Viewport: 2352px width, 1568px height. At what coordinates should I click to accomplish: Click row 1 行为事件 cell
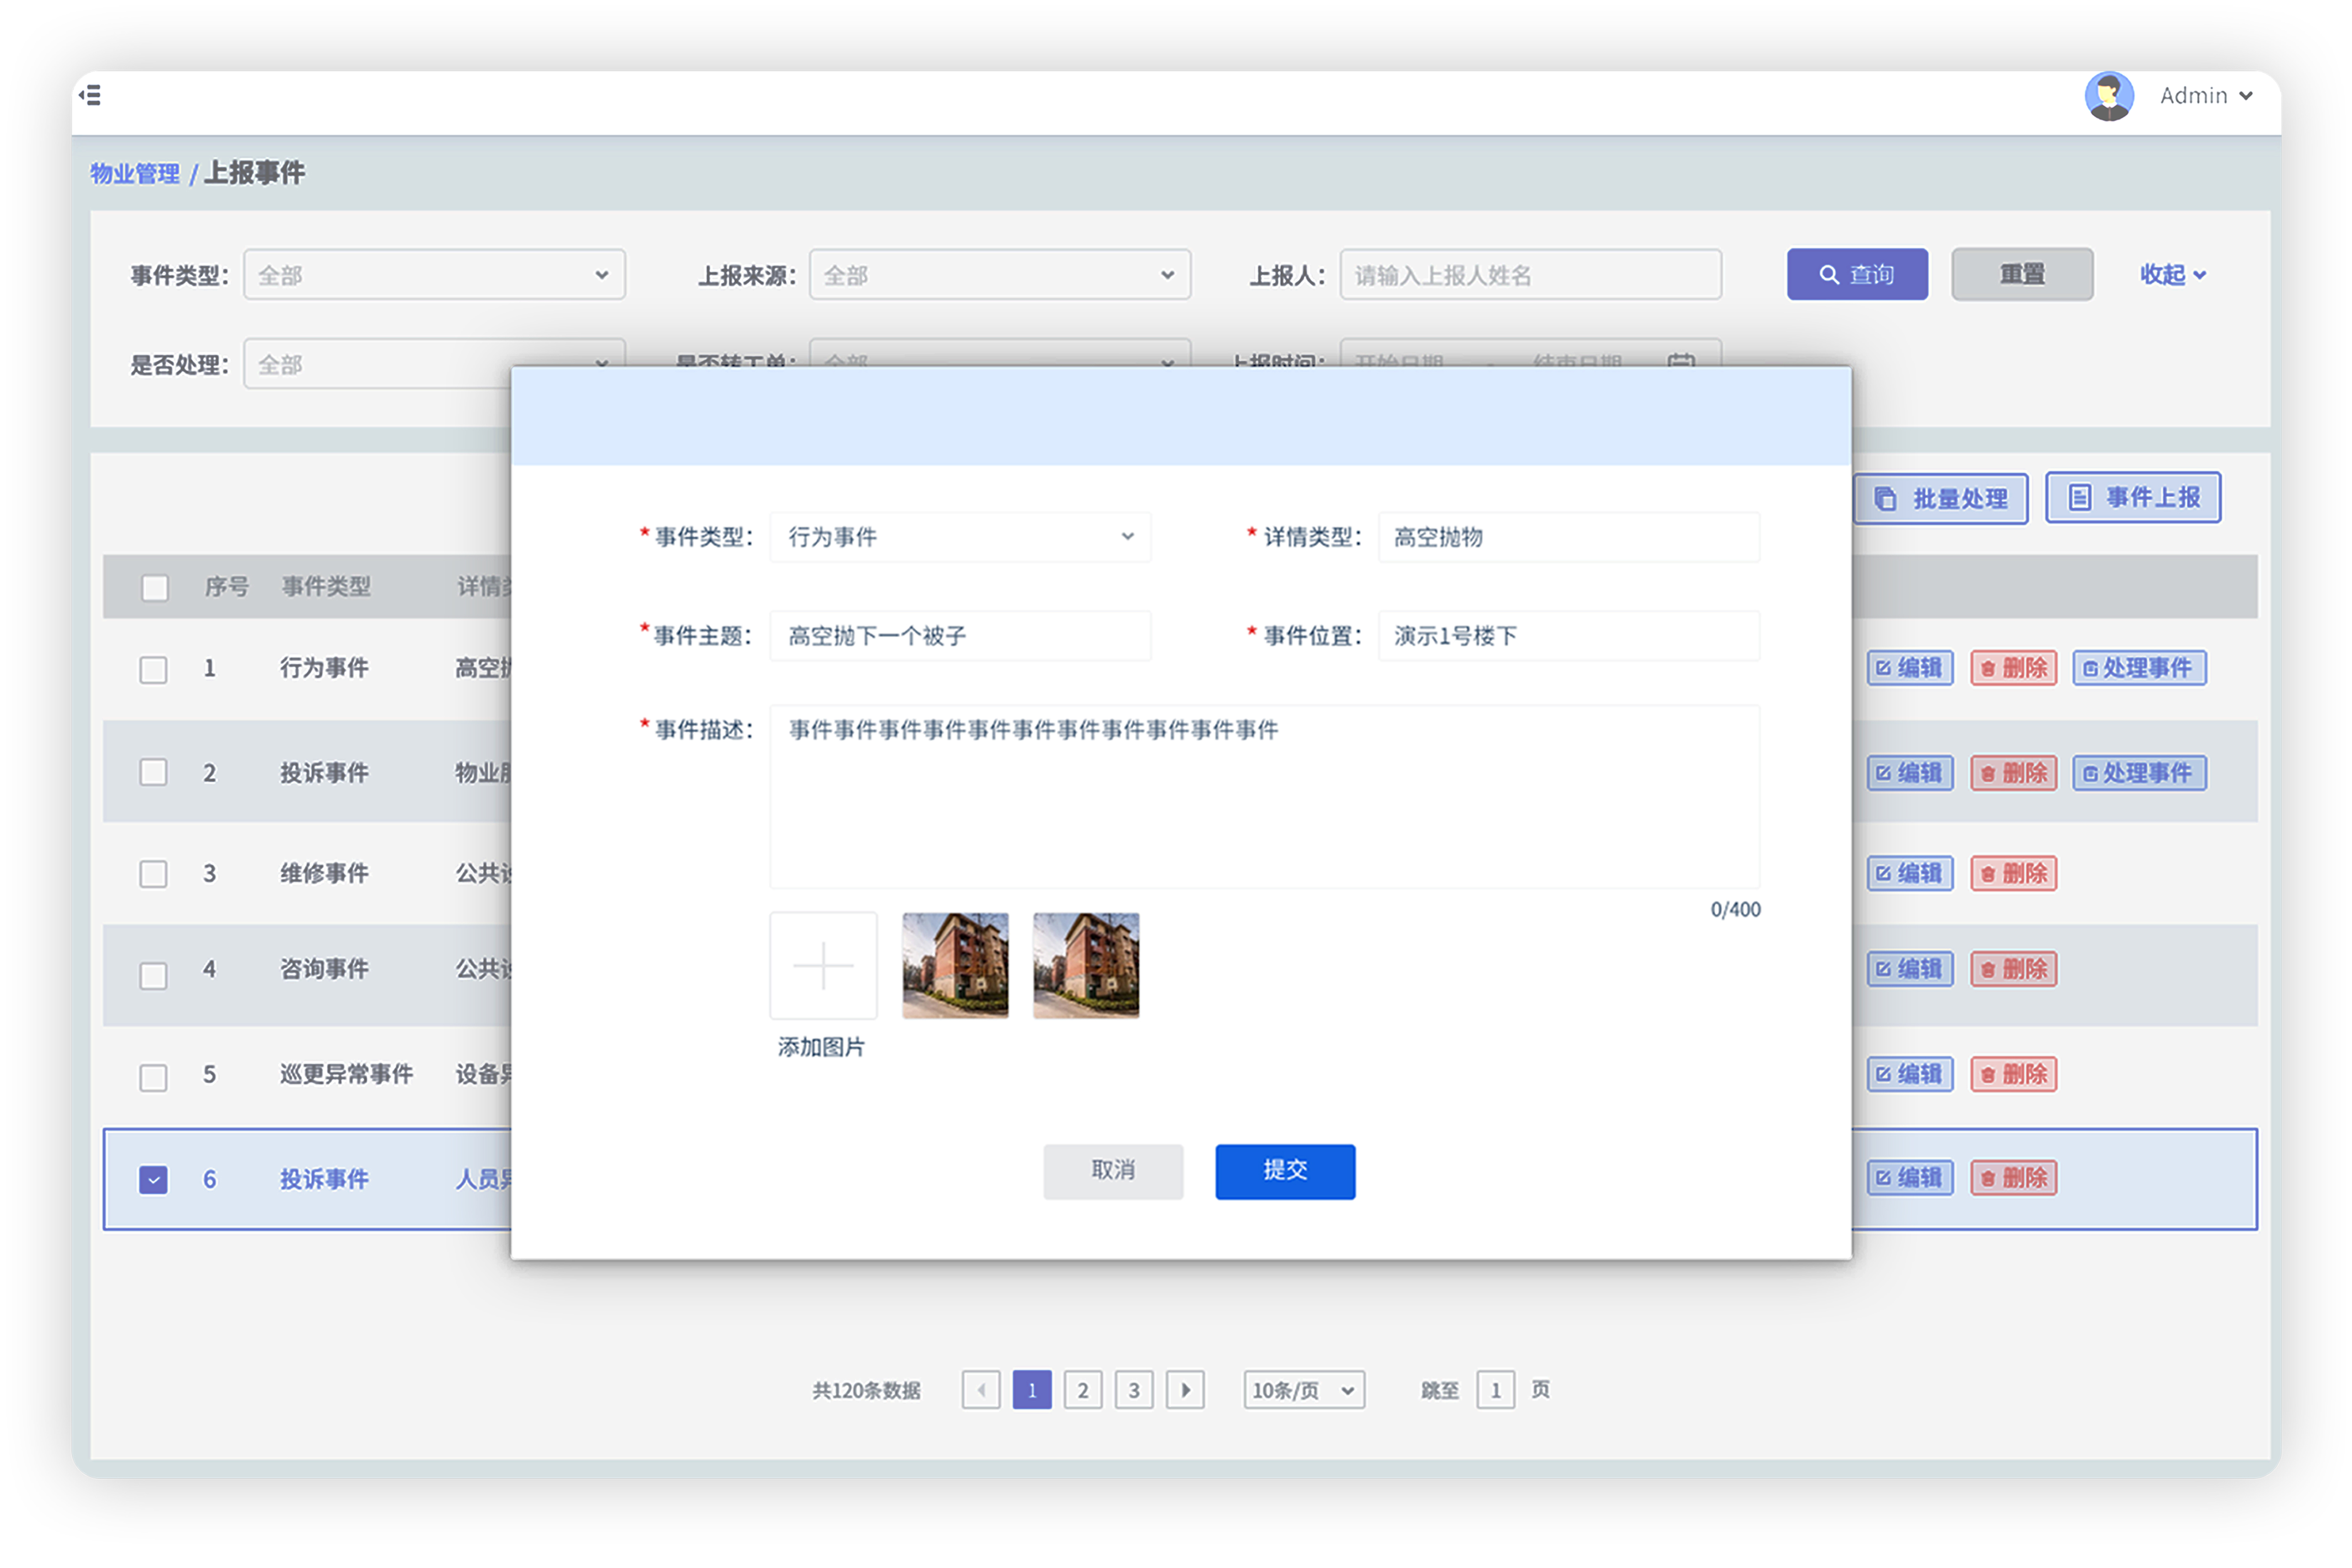pos(324,668)
